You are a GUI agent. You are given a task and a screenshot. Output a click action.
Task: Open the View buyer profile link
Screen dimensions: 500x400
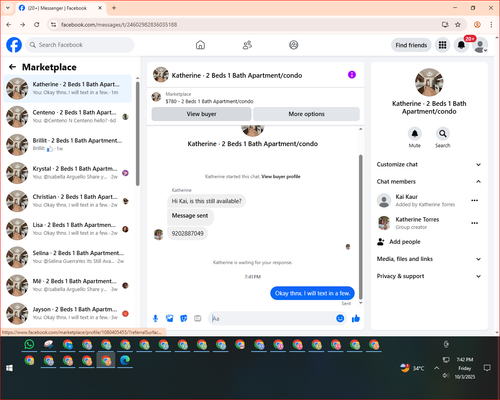pyautogui.click(x=281, y=177)
